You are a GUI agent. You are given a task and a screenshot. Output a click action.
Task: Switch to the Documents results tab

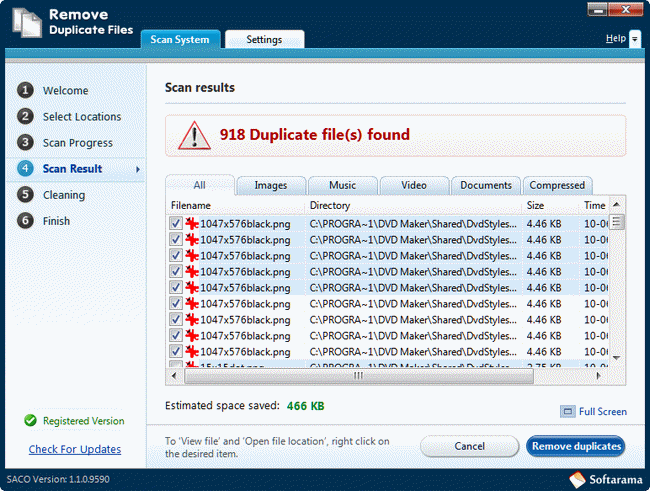[x=486, y=185]
